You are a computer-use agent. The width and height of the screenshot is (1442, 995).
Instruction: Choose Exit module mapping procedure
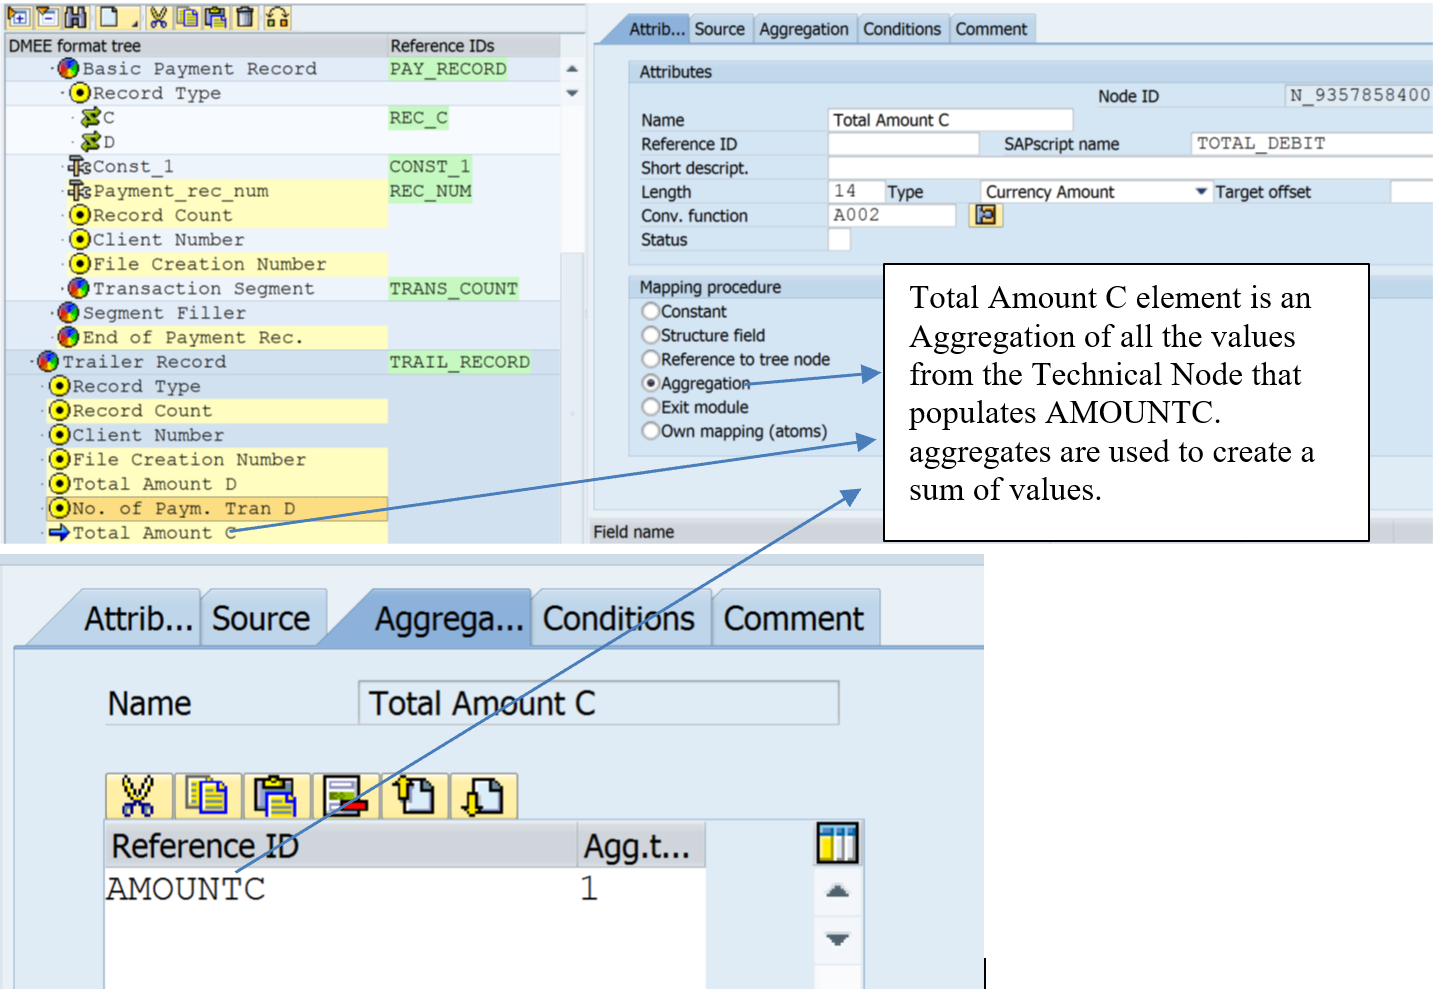651,407
